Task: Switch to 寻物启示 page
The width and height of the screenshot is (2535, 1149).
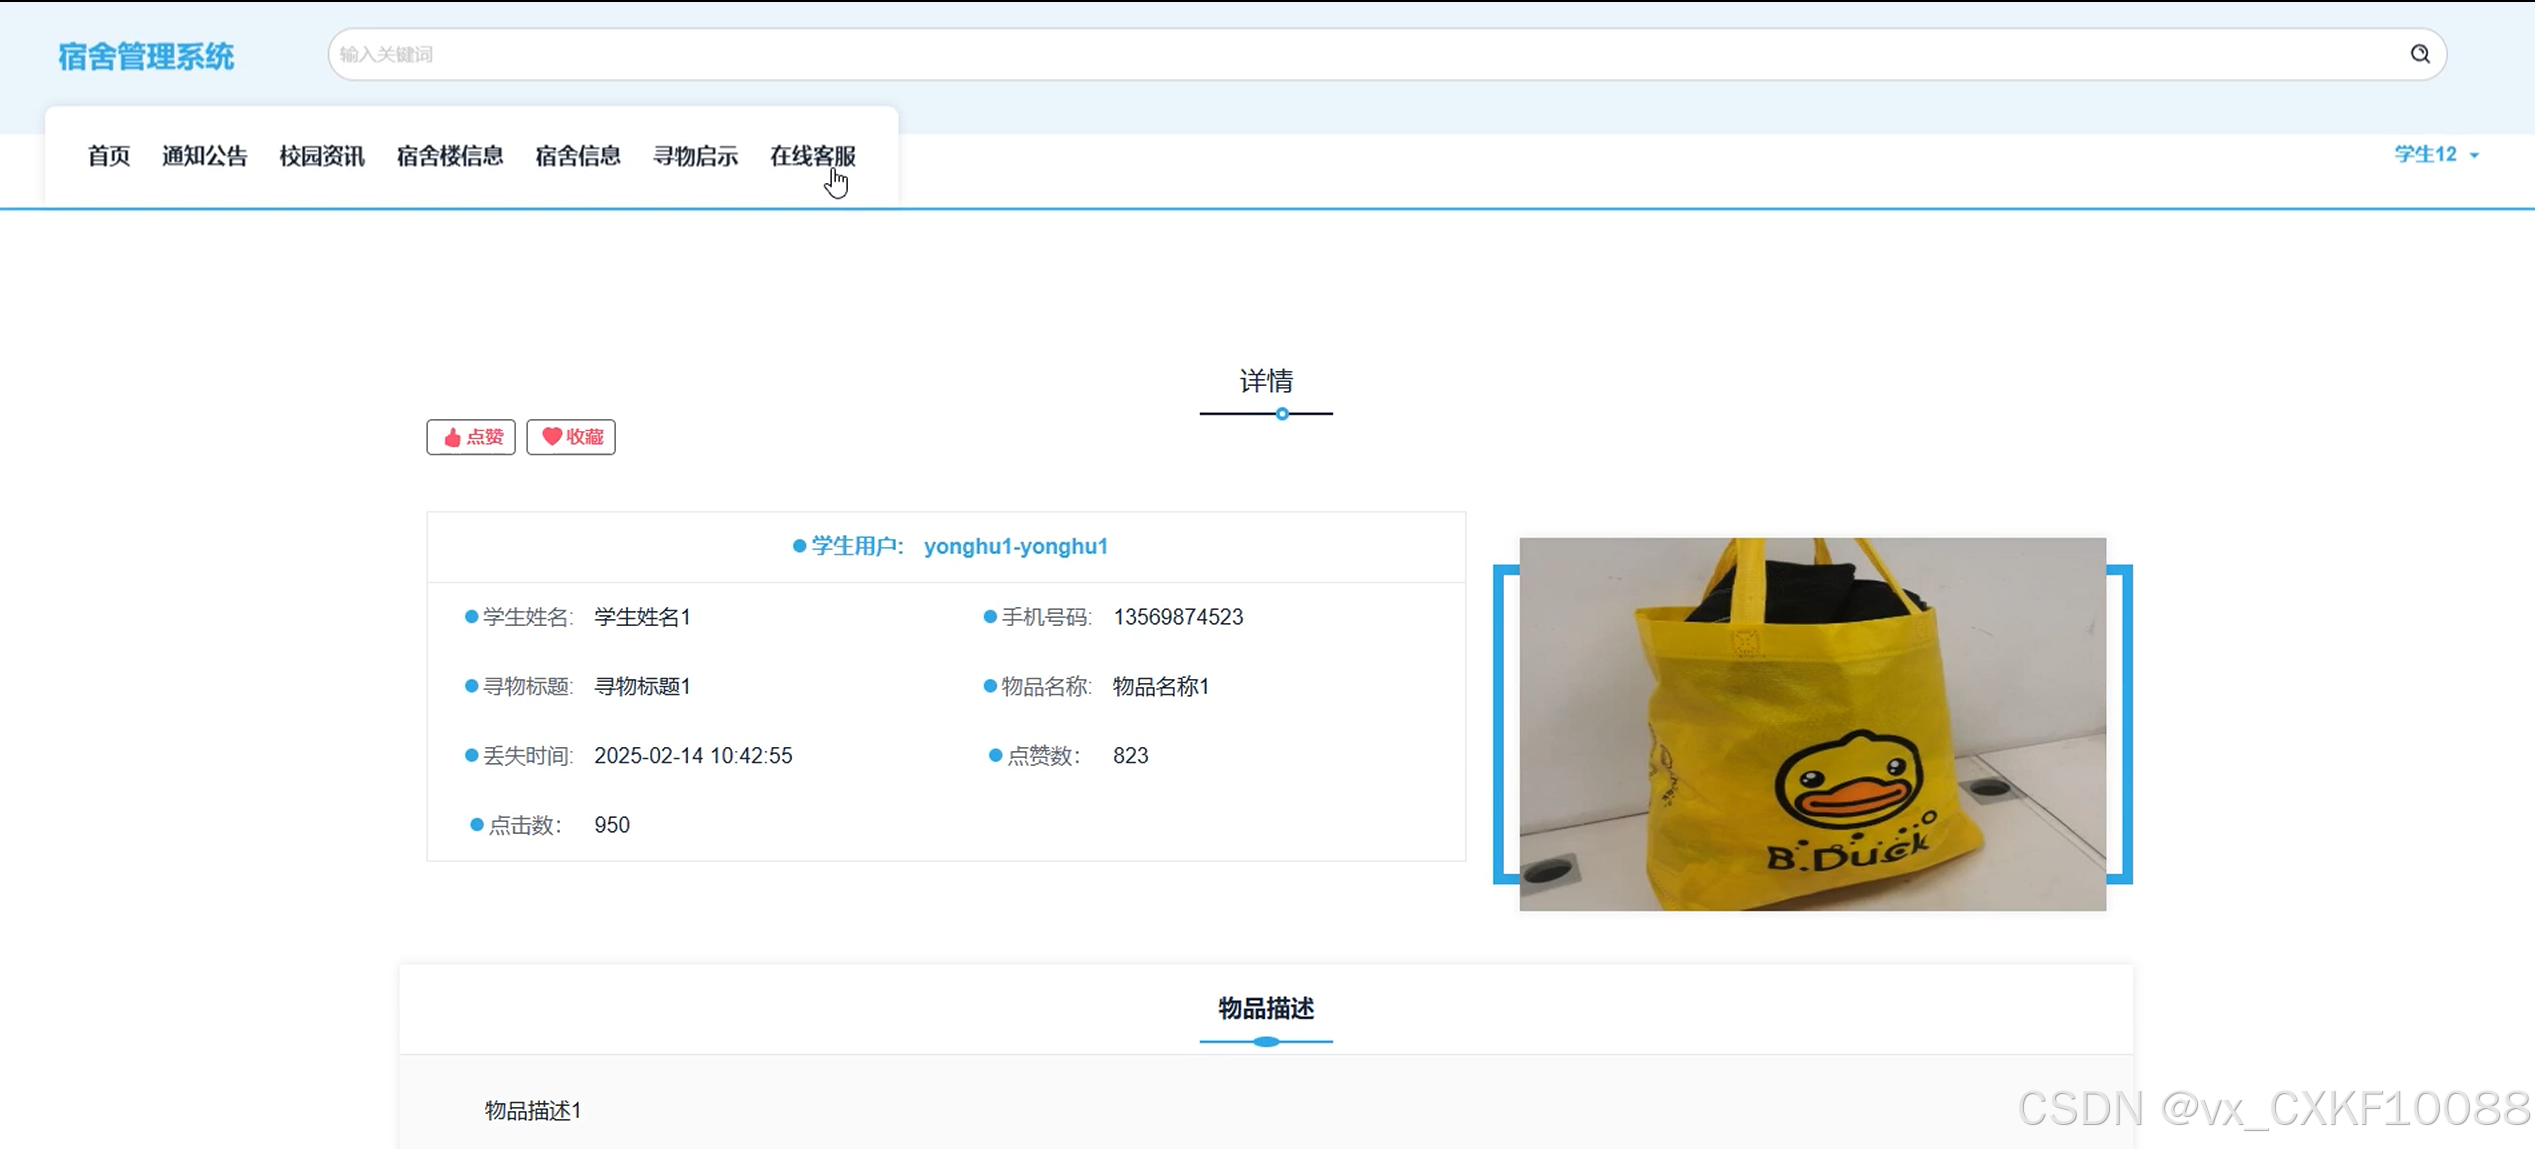Action: tap(695, 156)
